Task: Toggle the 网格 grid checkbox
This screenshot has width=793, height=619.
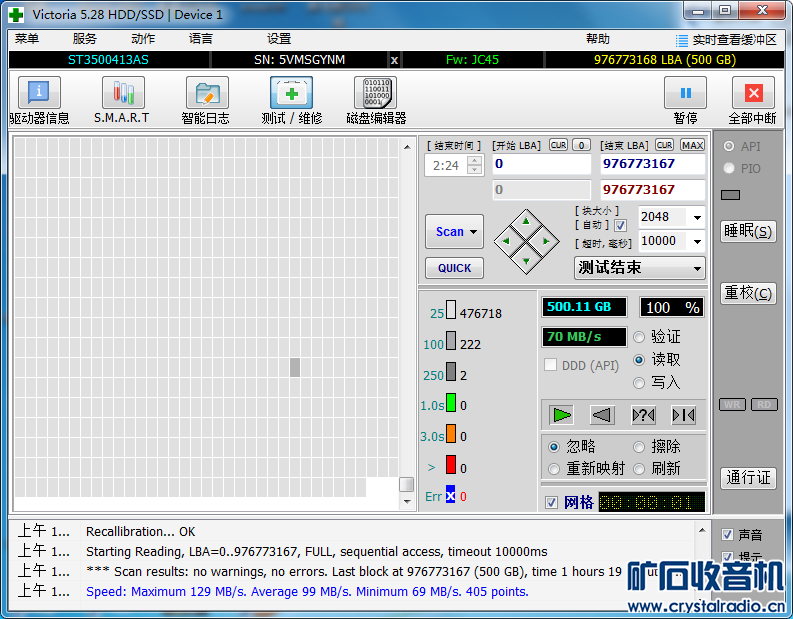Action: 551,502
